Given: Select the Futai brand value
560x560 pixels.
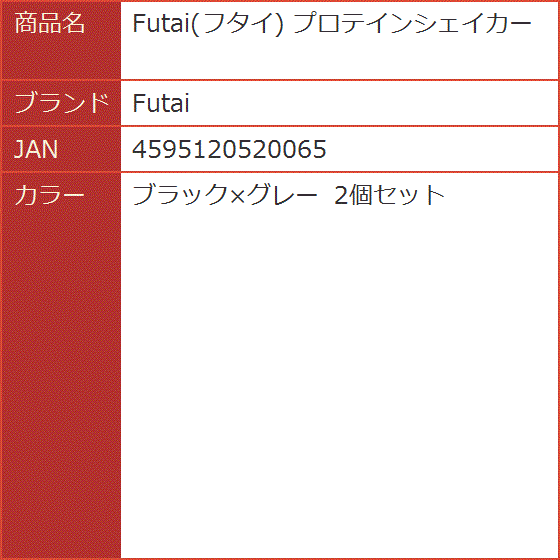Looking at the screenshot, I should point(161,103).
